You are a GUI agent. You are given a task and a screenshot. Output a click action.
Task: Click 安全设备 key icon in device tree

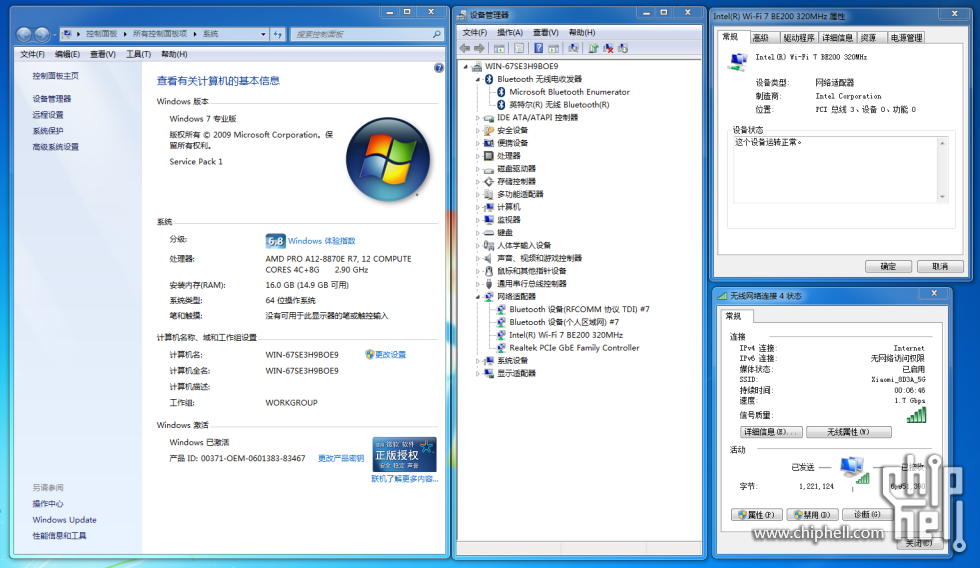coord(489,130)
